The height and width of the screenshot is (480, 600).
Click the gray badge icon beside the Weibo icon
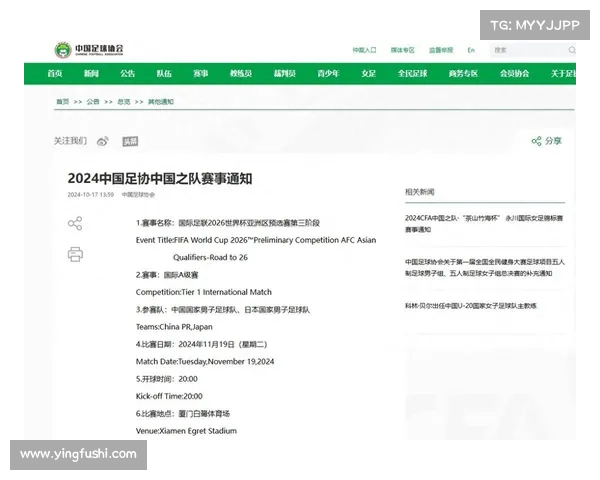(130, 141)
